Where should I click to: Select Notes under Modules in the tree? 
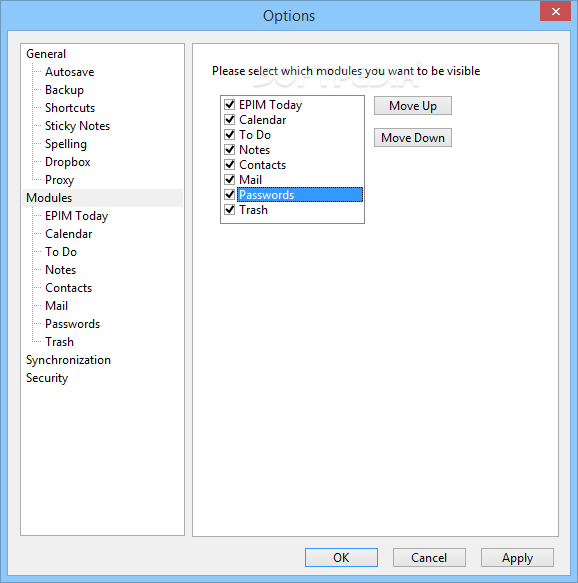pyautogui.click(x=60, y=270)
